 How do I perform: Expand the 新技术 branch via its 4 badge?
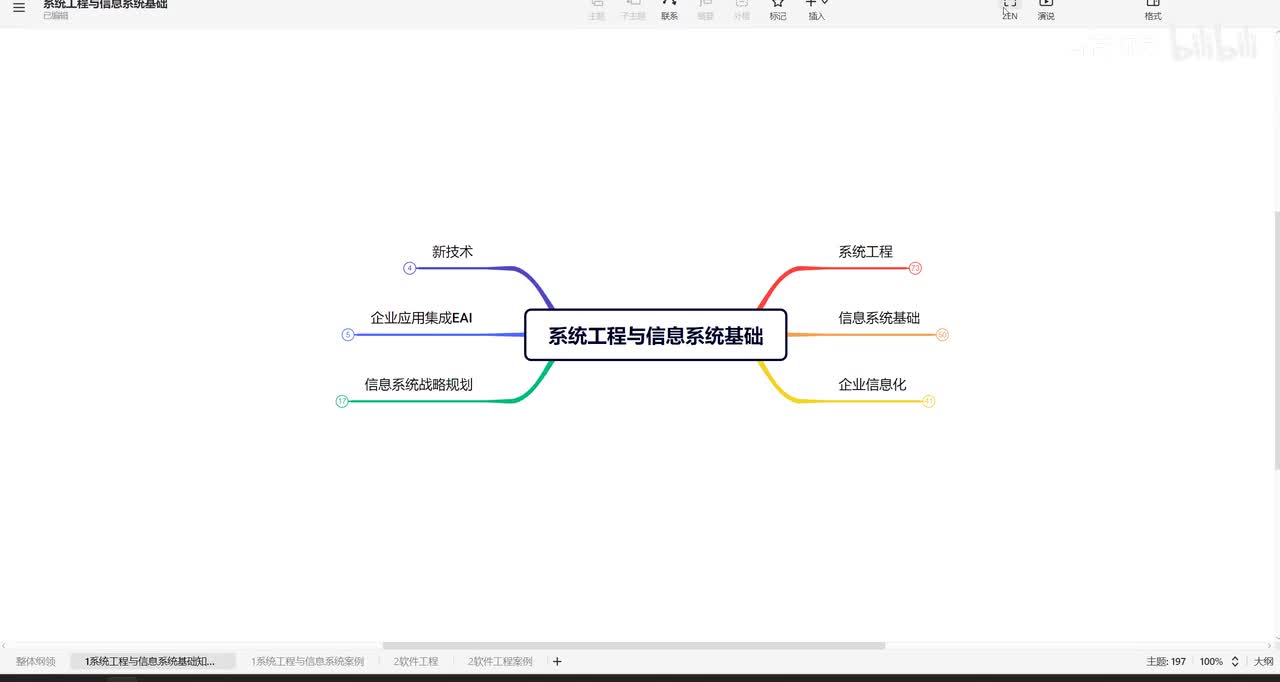point(409,268)
